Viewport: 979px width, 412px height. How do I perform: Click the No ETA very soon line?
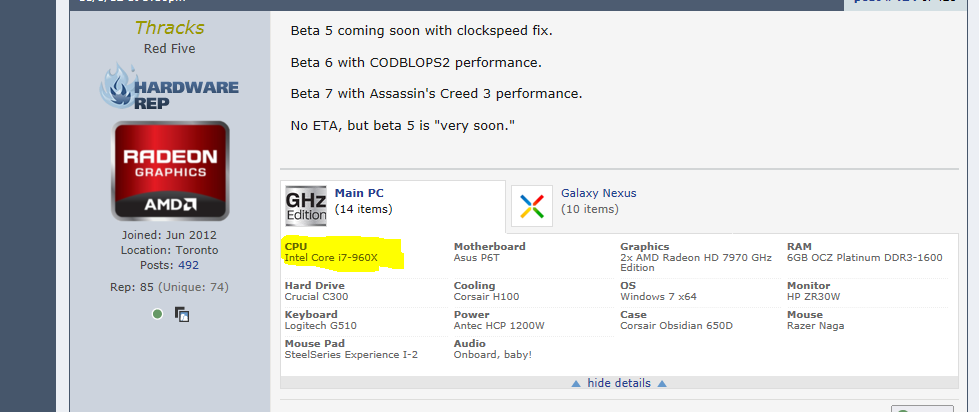pos(403,126)
